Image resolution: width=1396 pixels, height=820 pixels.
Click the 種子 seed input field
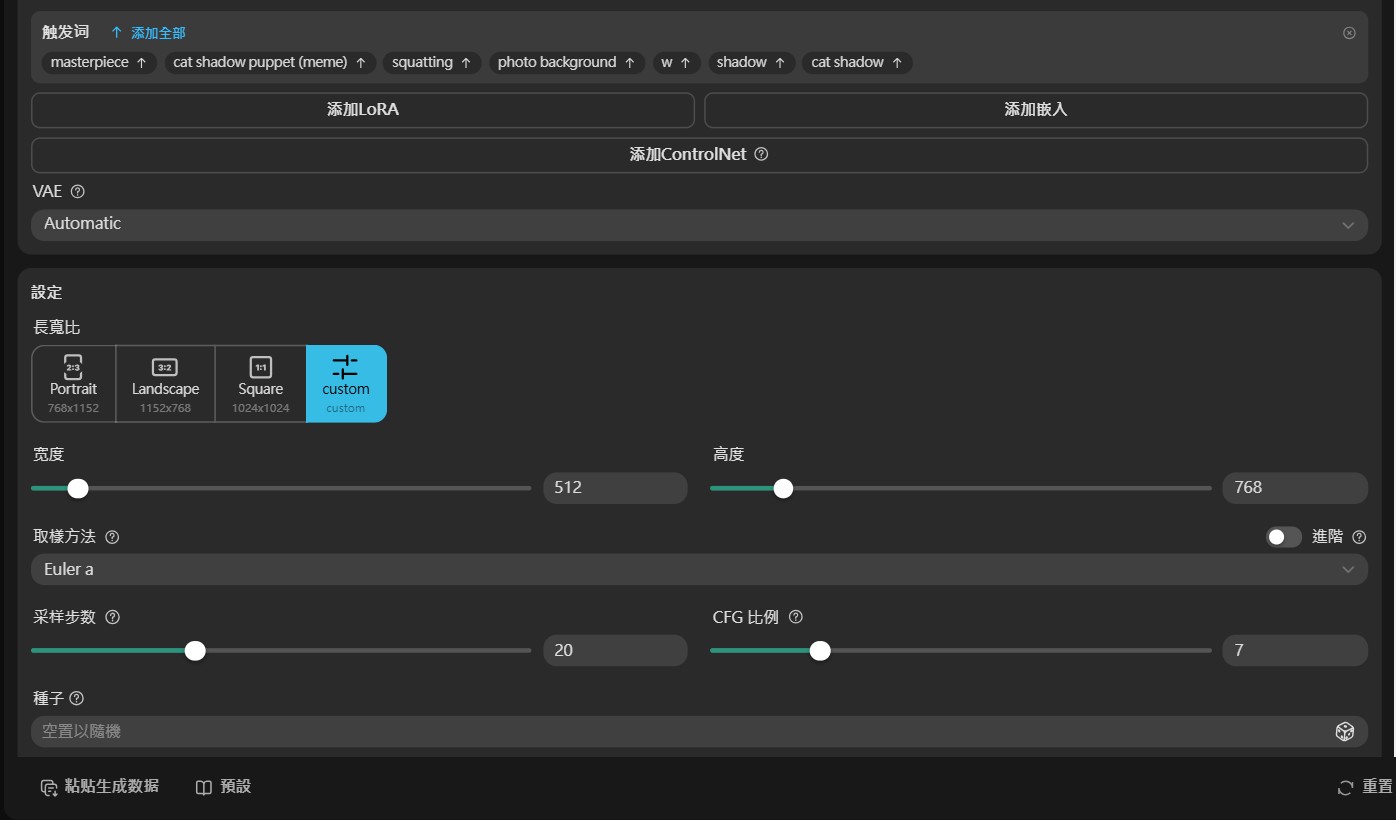(x=680, y=732)
